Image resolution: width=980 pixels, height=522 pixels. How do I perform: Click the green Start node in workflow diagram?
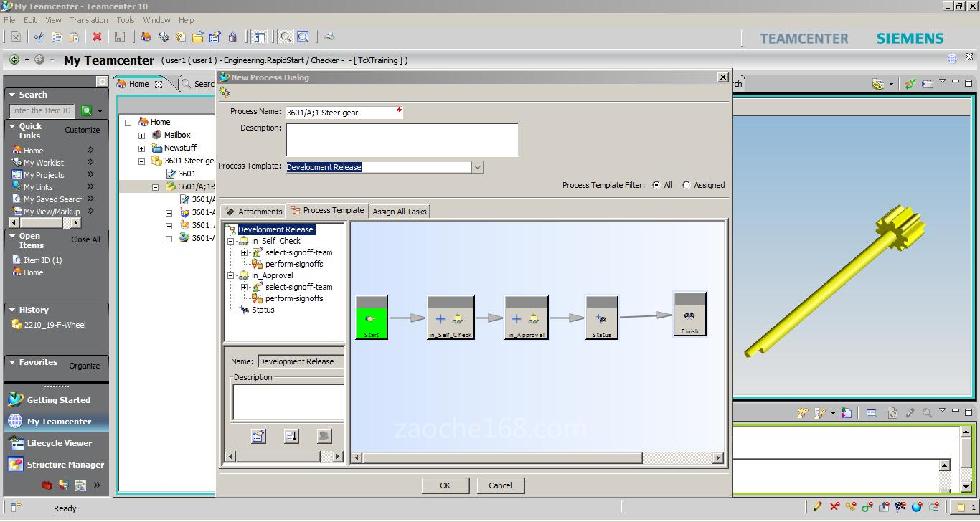371,319
